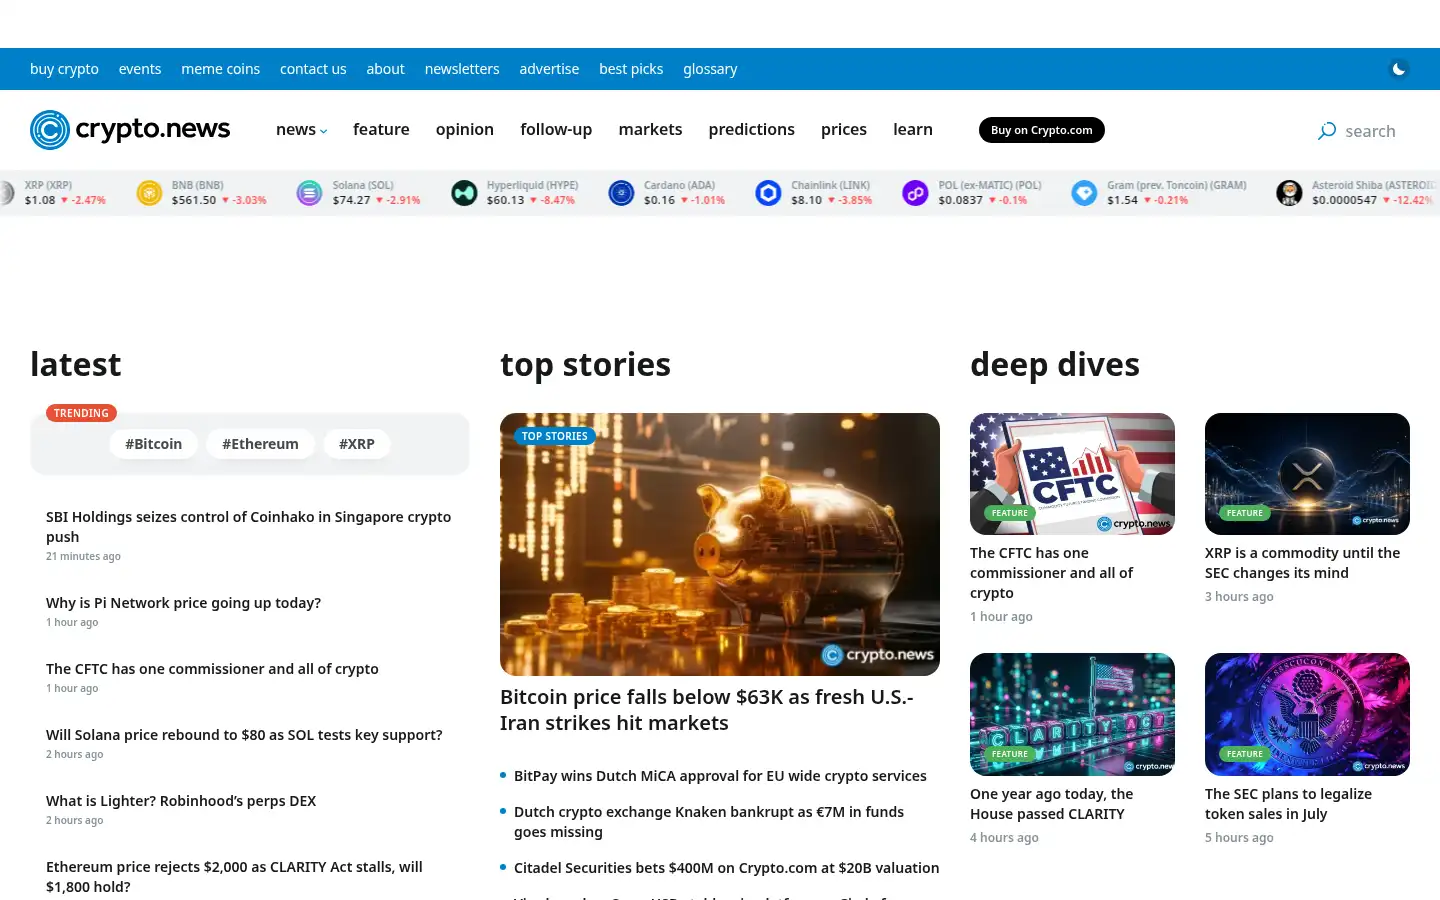Select the #Bitcoin trending tag
1440x900 pixels.
pyautogui.click(x=153, y=444)
